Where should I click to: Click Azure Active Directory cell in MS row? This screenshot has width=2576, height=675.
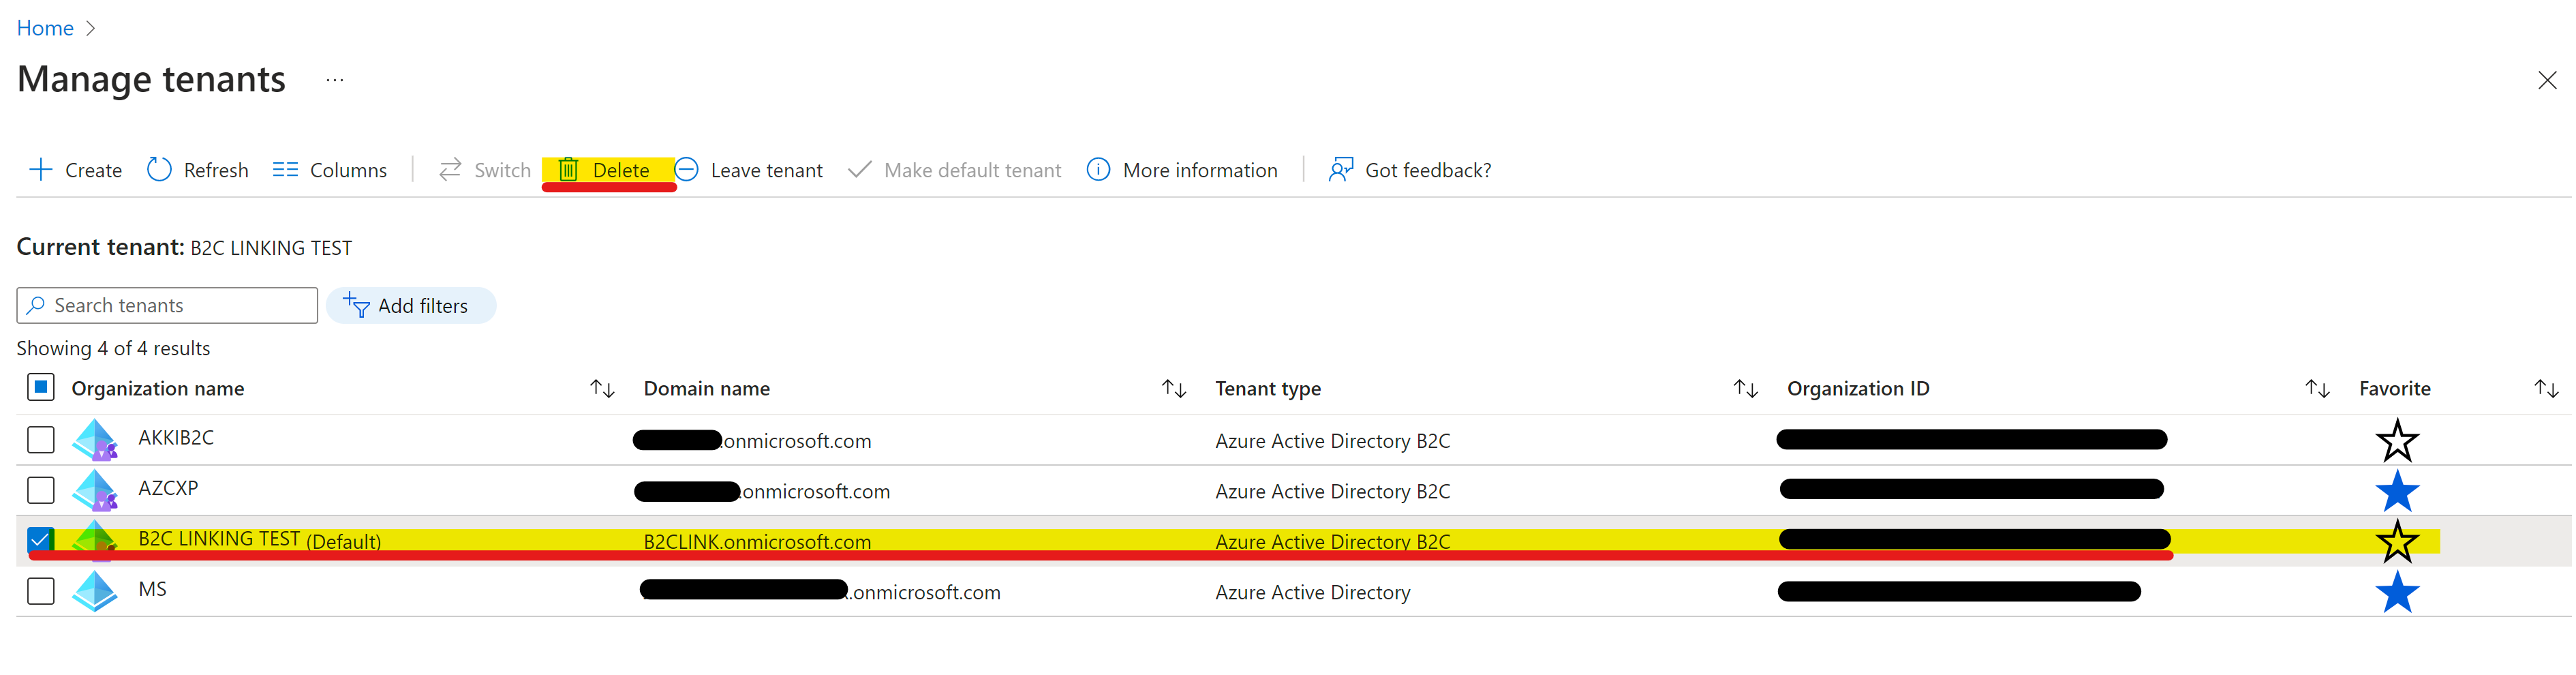[1312, 593]
